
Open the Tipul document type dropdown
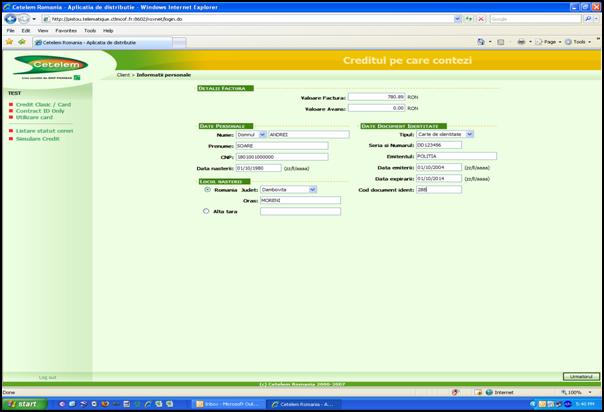pyautogui.click(x=445, y=134)
